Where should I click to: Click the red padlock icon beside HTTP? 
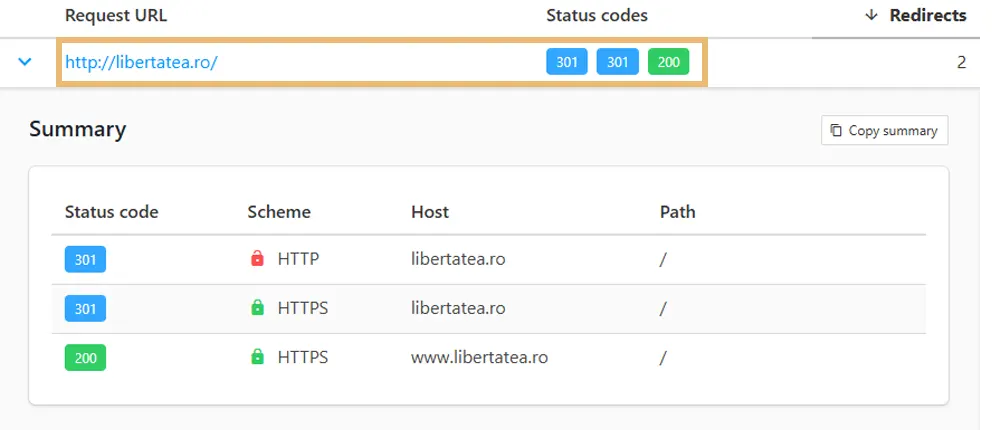click(257, 260)
